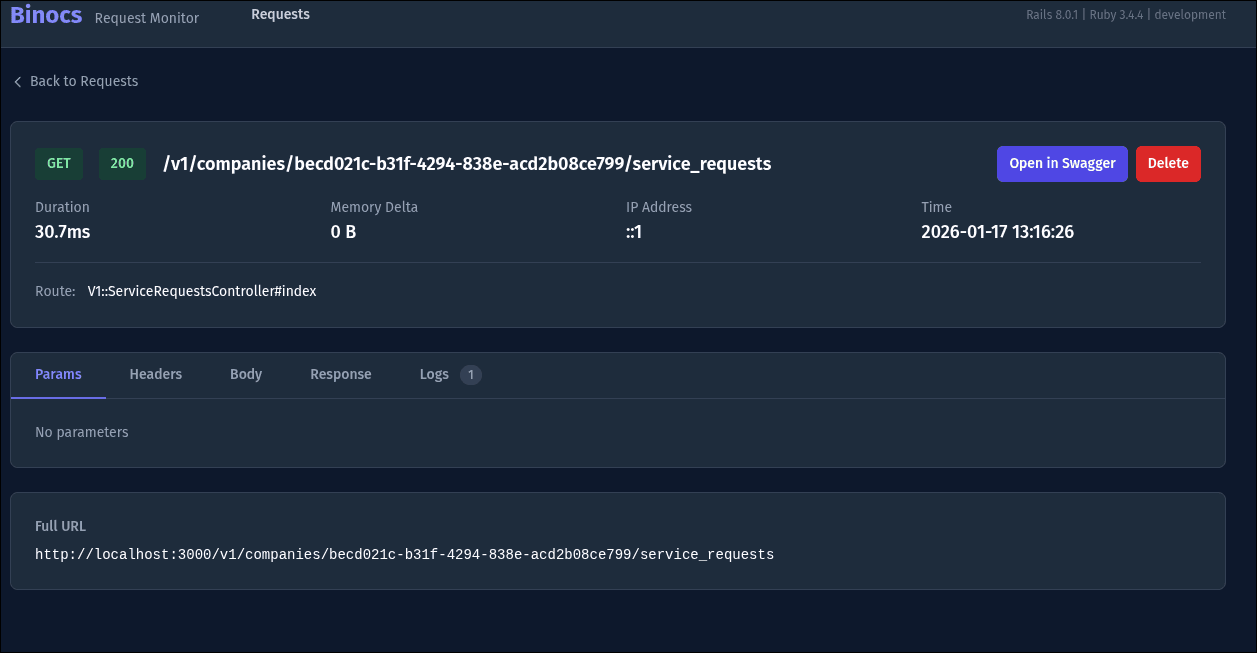Click the 200 status badge

coord(122,163)
